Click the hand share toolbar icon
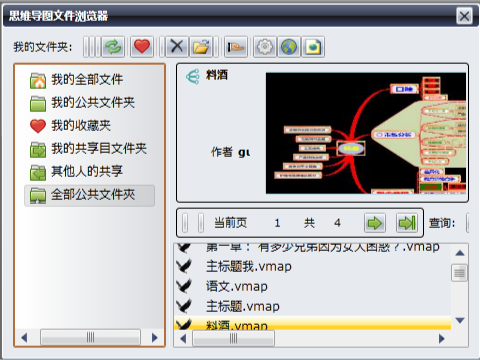Viewport: 480px width, 360px height. point(236,47)
